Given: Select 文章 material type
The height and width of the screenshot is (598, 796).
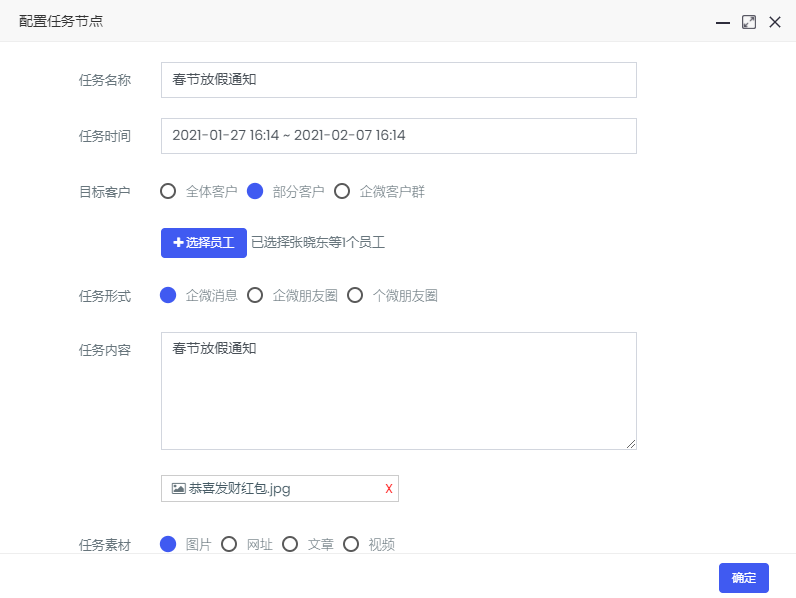Looking at the screenshot, I should tap(290, 544).
